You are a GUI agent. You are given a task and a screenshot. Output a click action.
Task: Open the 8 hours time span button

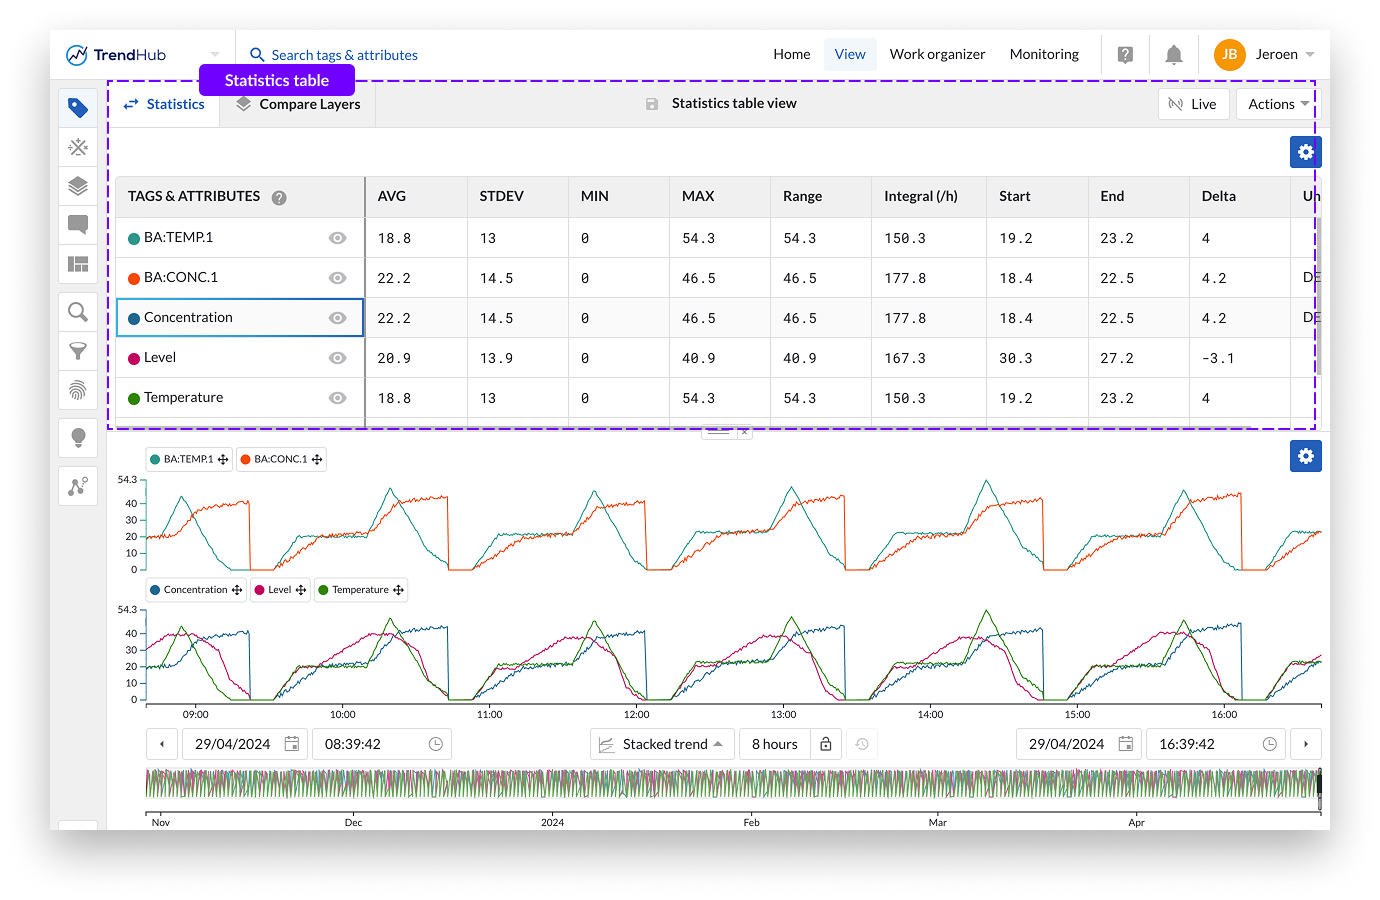coord(775,744)
